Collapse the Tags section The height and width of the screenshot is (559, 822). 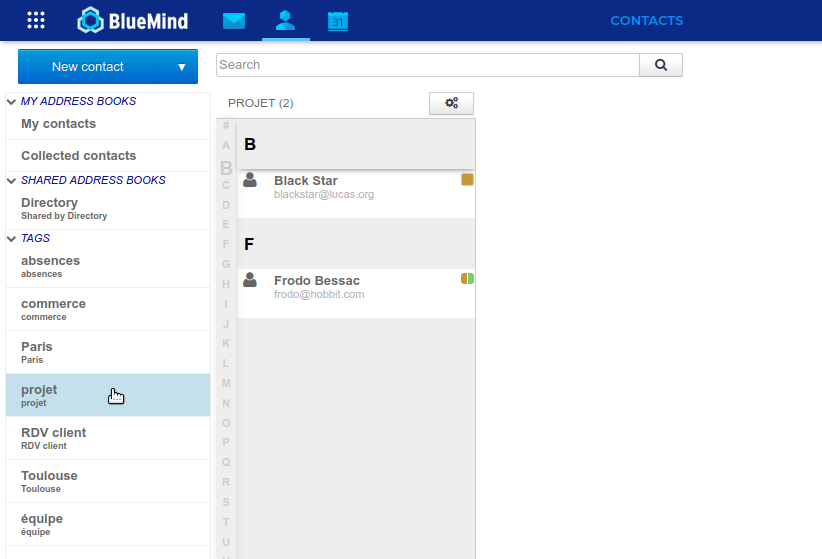point(12,239)
